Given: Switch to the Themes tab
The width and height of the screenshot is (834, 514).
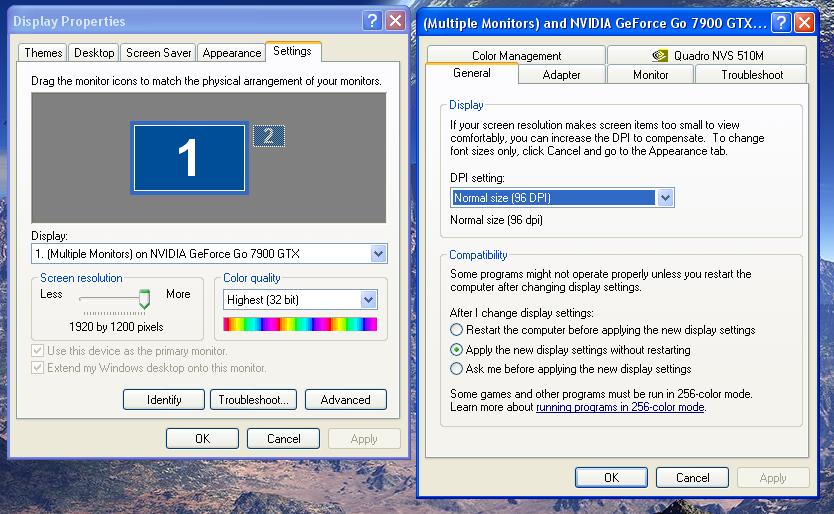Looking at the screenshot, I should point(43,53).
